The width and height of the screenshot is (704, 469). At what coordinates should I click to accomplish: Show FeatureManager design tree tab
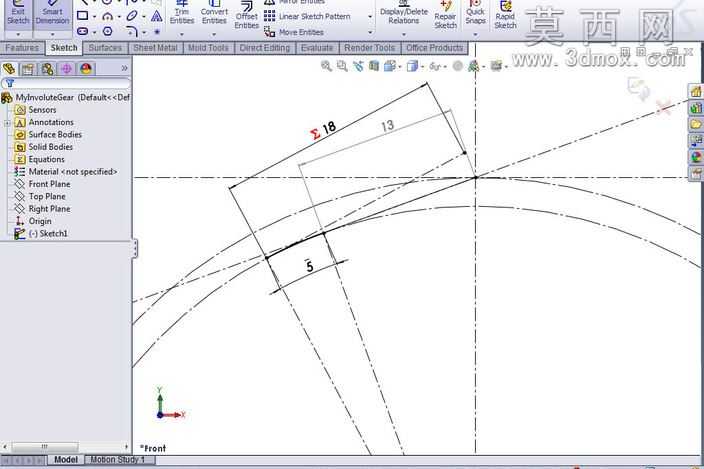tap(9, 69)
